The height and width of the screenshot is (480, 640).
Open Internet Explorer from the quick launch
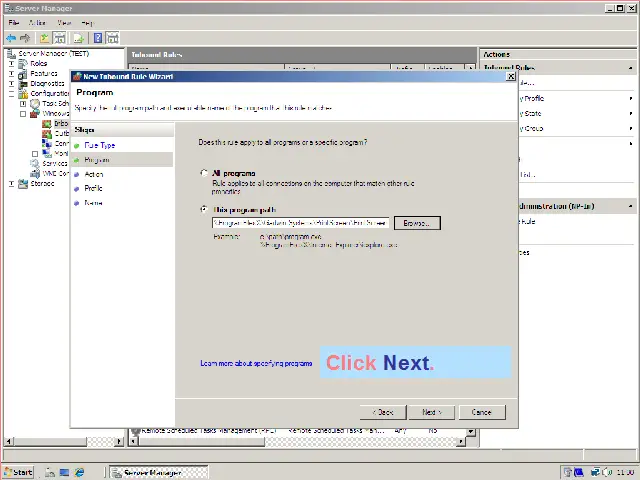[x=80, y=472]
